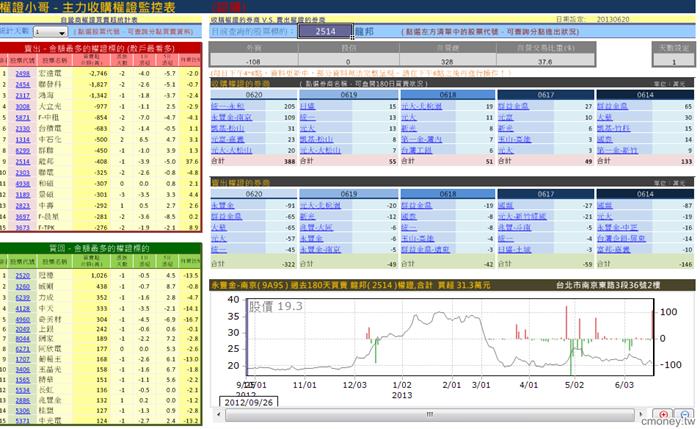
Task: Open the 0618 selling broker with value -19
Action: point(416,205)
